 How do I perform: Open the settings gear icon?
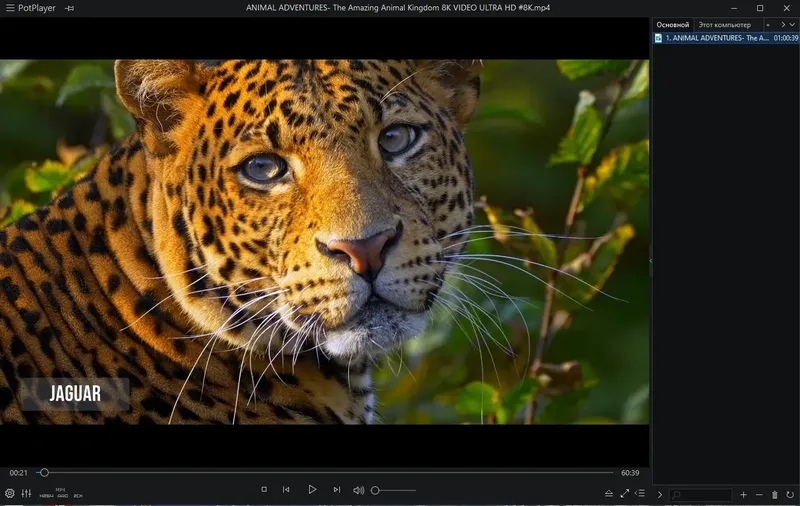pyautogui.click(x=10, y=494)
